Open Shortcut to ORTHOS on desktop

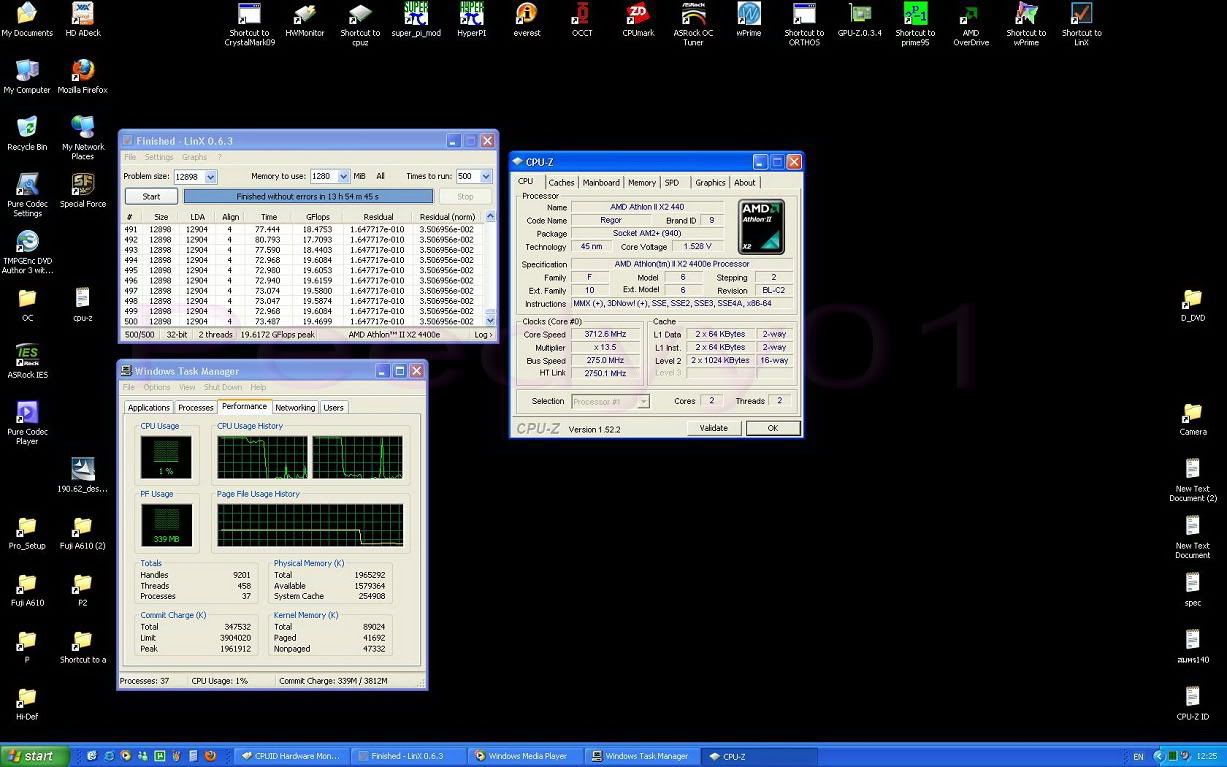pyautogui.click(x=804, y=25)
